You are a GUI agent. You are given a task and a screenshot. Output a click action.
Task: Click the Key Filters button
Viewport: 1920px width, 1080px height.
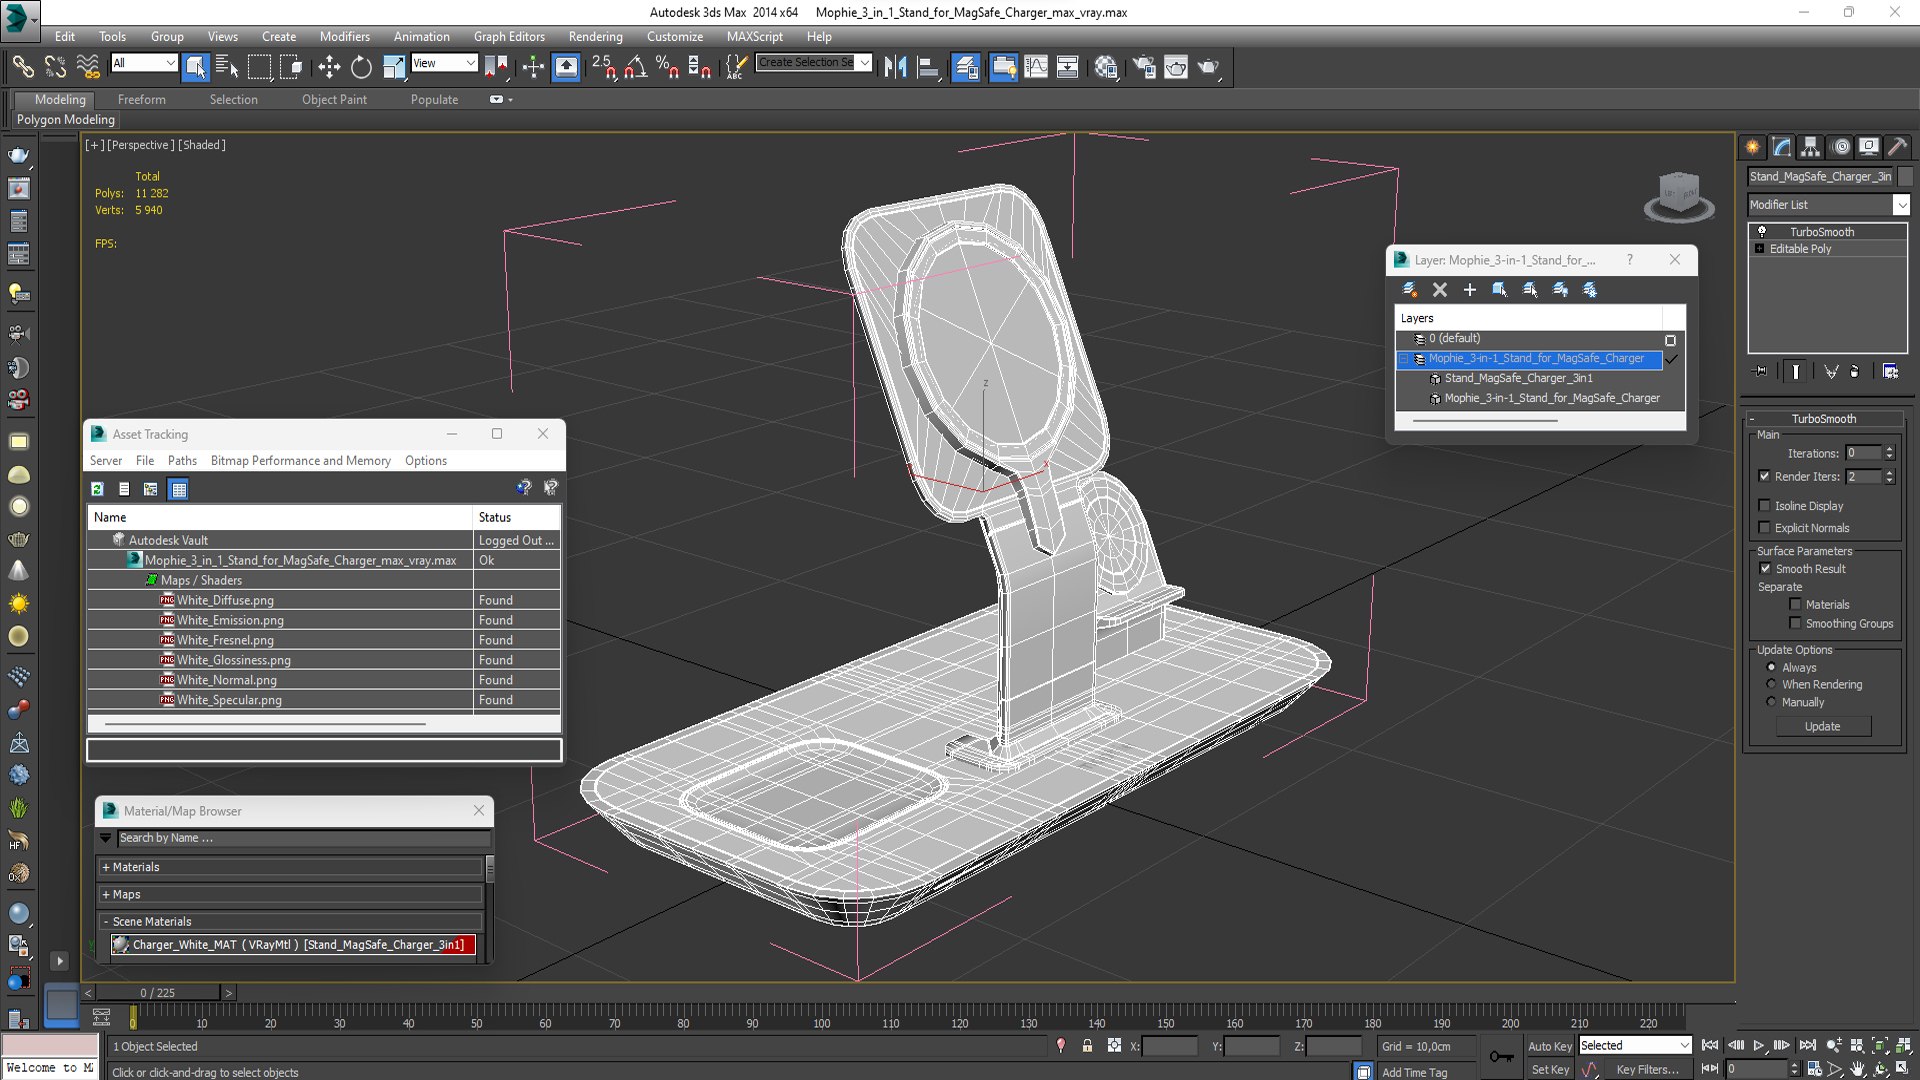click(1648, 1069)
